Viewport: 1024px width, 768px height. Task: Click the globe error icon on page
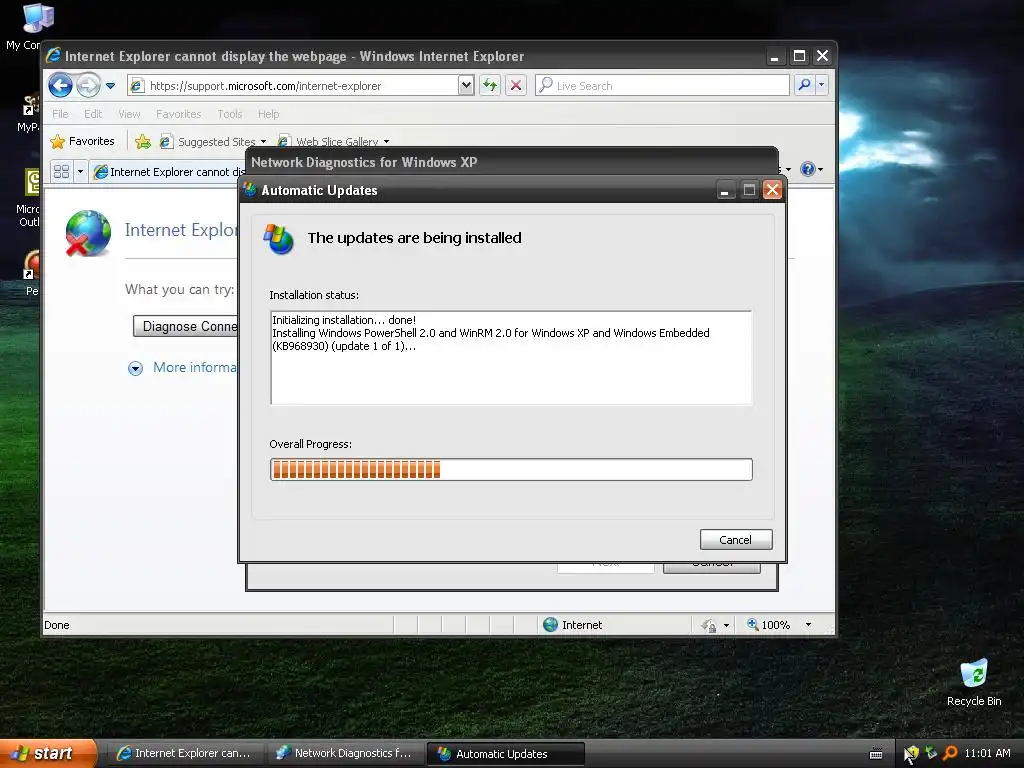(88, 233)
